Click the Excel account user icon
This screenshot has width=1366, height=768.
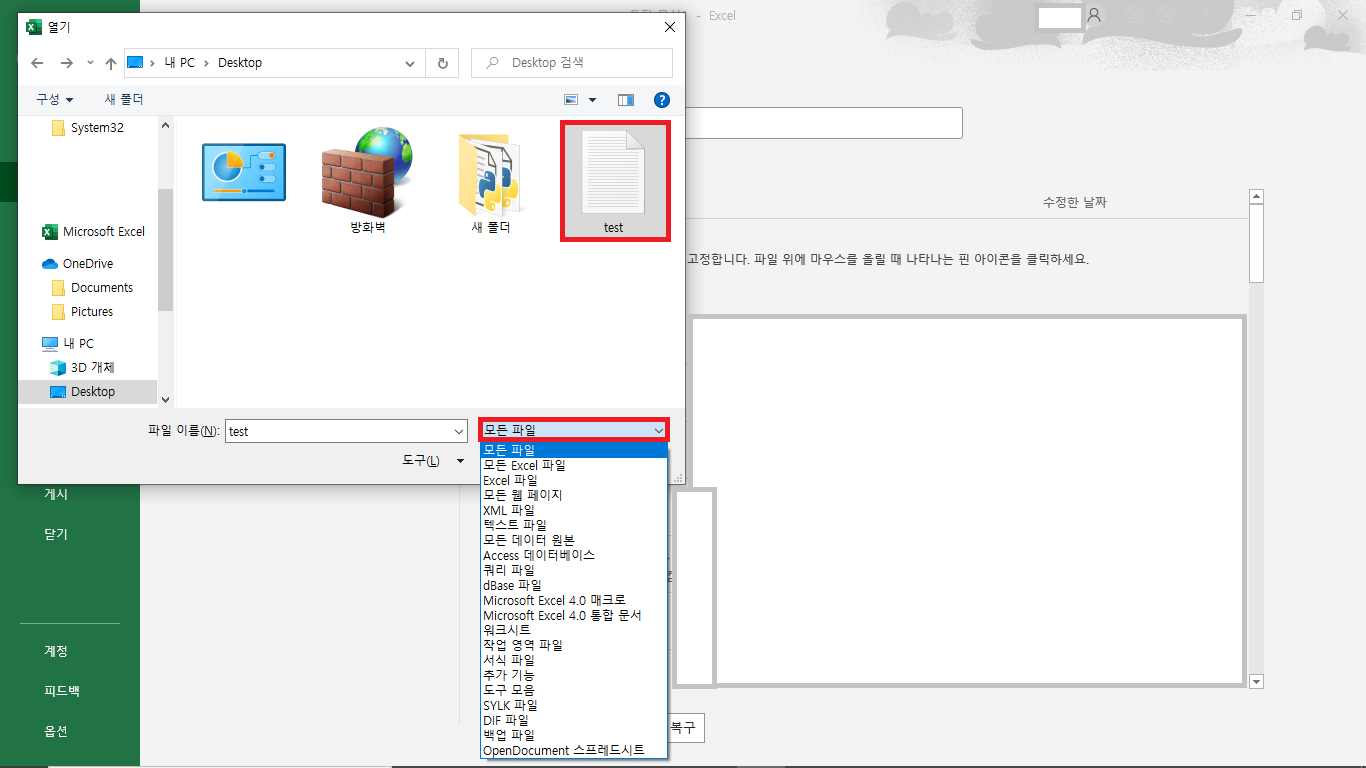[x=1094, y=16]
